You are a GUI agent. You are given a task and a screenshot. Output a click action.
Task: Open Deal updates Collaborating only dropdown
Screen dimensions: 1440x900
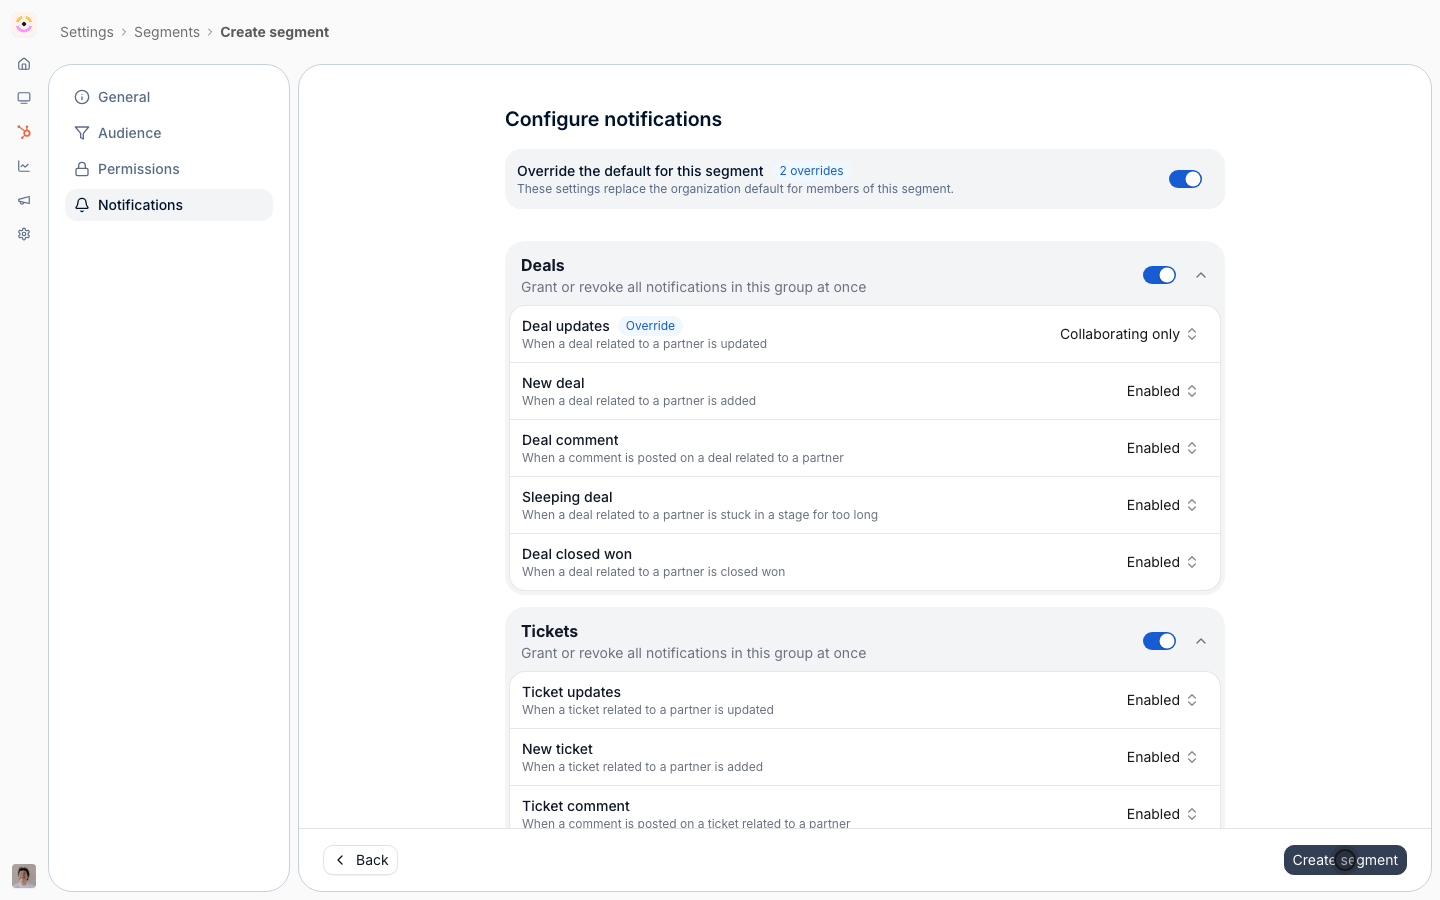[1129, 334]
